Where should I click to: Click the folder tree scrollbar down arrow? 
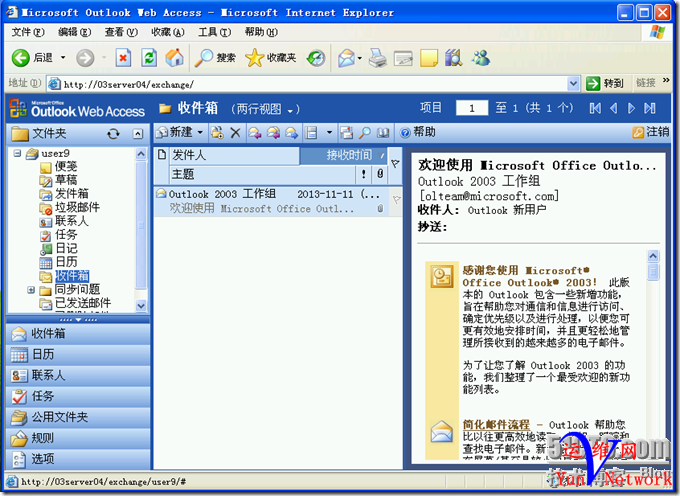[x=141, y=306]
